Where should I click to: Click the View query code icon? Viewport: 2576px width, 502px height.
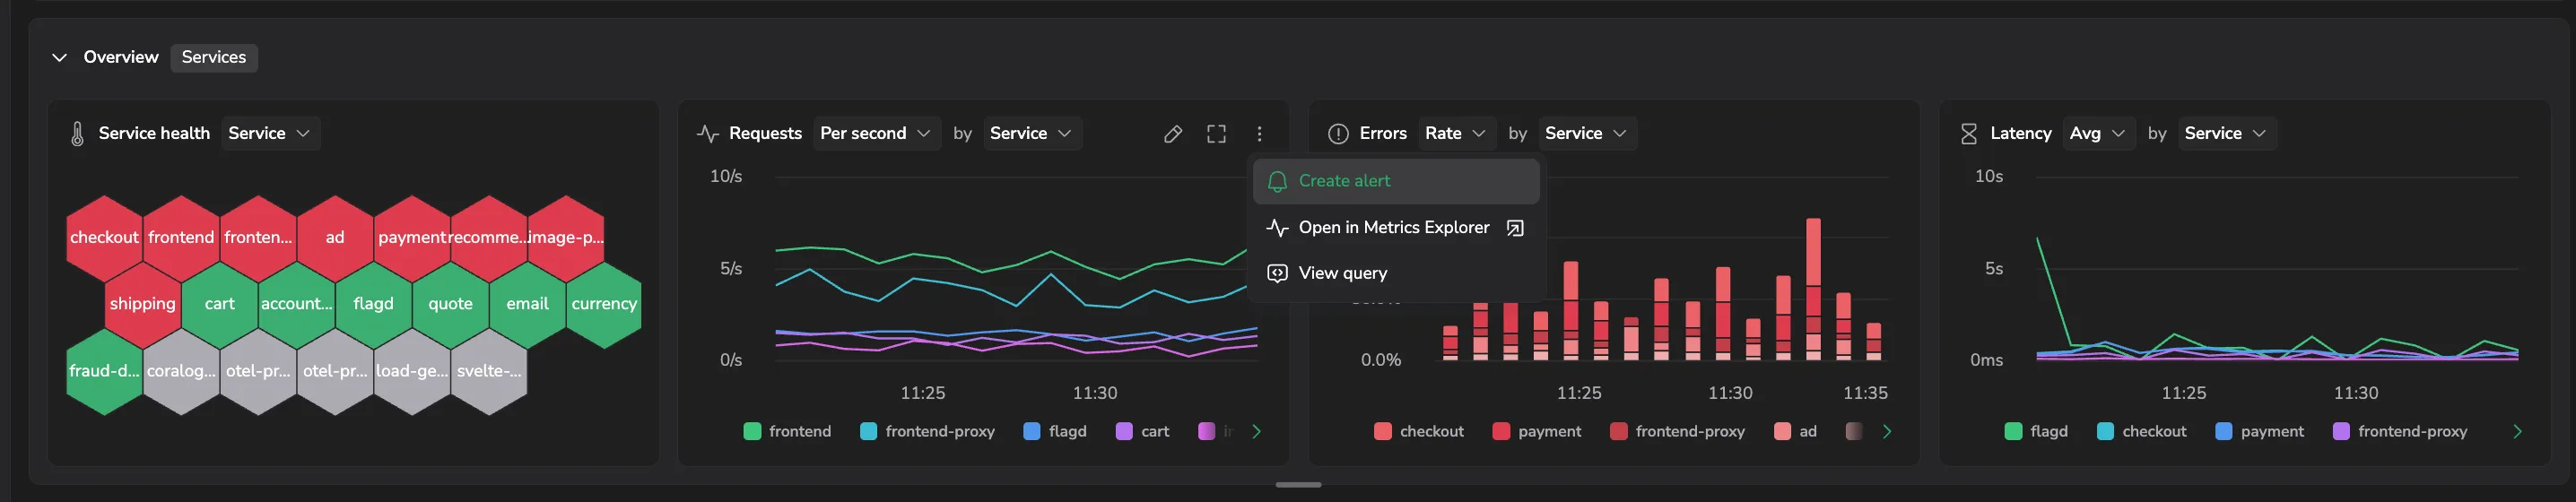(x=1277, y=273)
